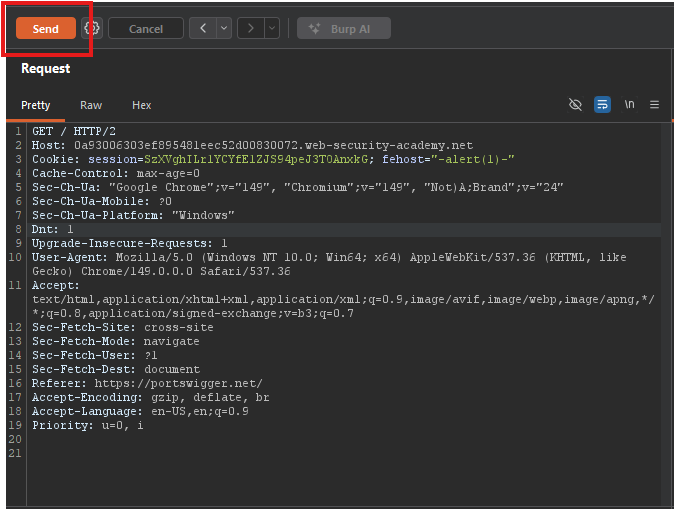This screenshot has width=674, height=509.
Task: Click the session cookie value SzXVghILr1YCYfE1ZJS94peJ3T0AnxkG
Action: click(256, 159)
